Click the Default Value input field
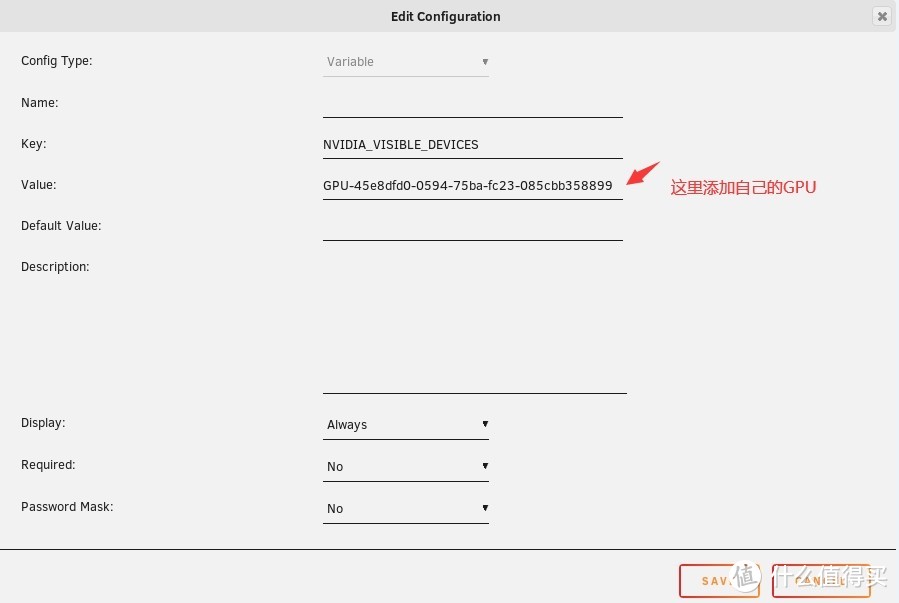 (473, 227)
